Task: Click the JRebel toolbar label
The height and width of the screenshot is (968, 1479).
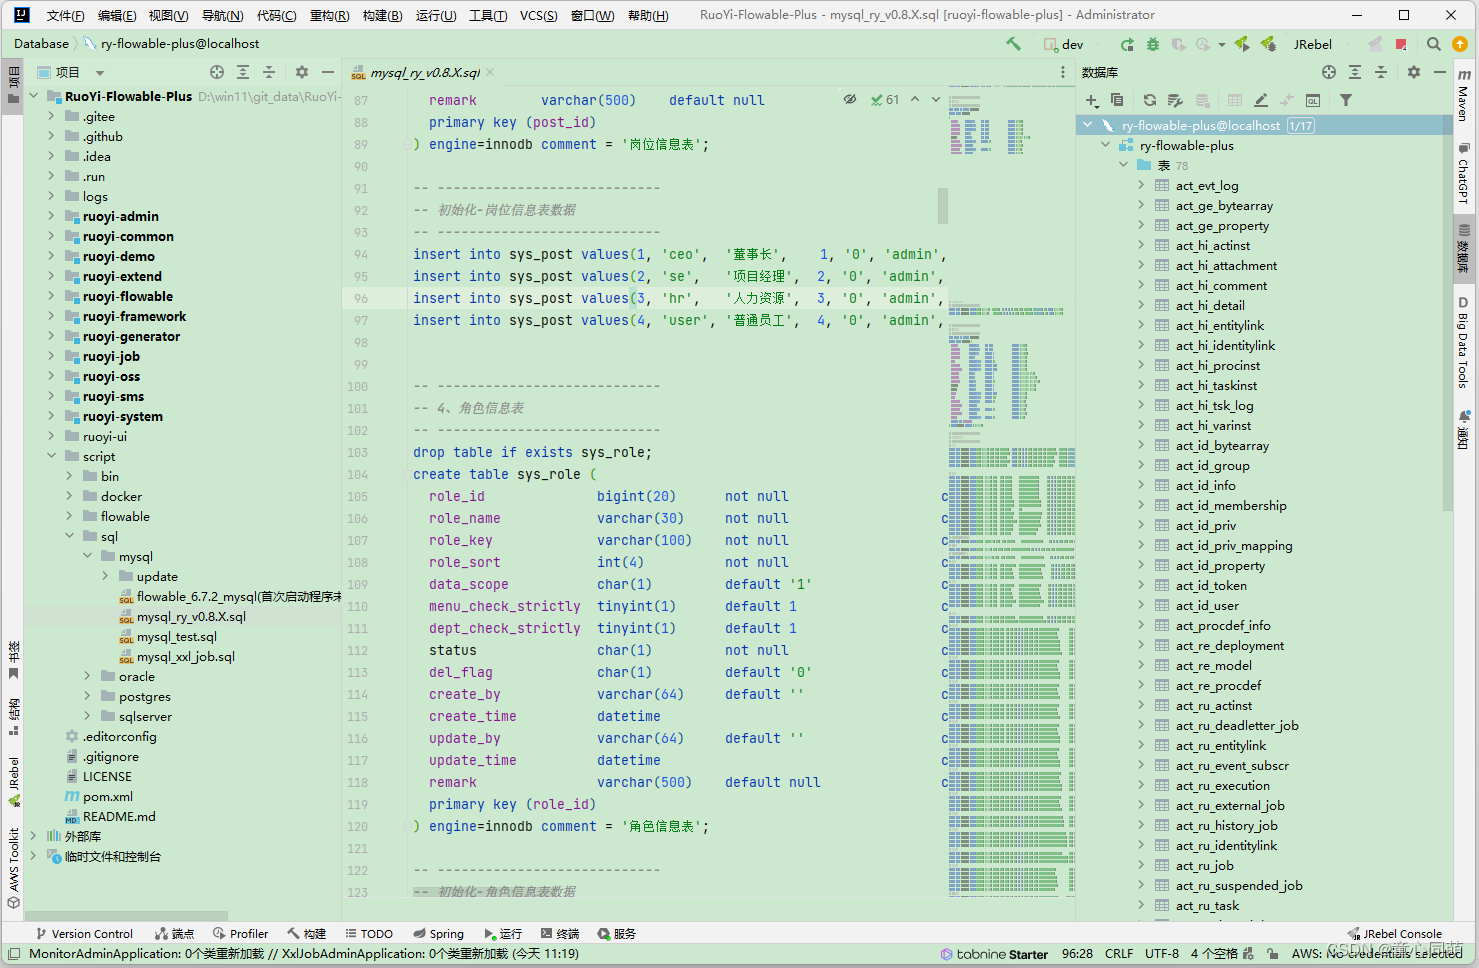Action: coord(1312,44)
